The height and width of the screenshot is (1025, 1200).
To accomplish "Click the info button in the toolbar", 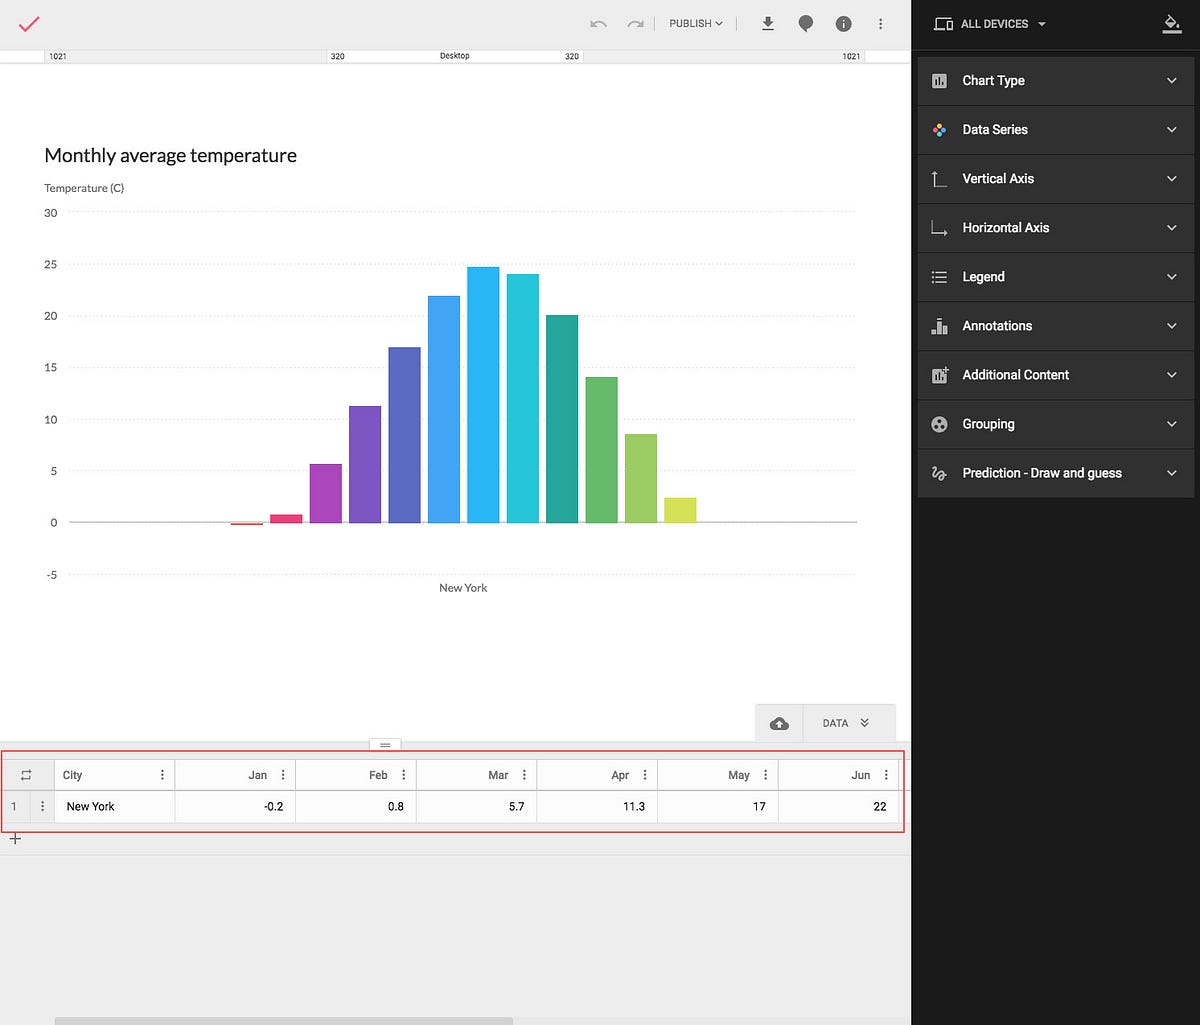I will pos(843,23).
